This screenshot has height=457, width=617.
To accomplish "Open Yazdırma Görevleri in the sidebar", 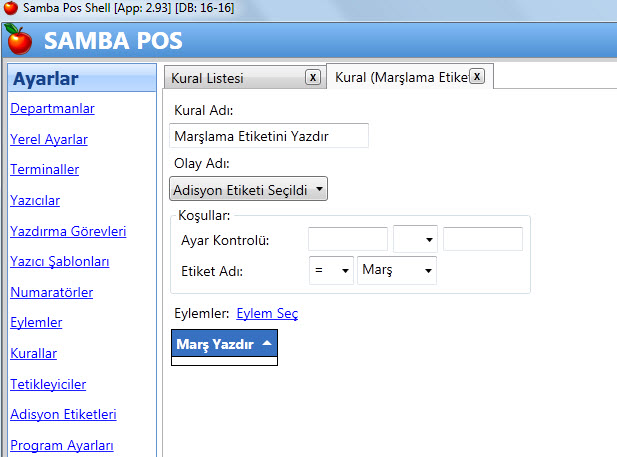I will point(68,231).
